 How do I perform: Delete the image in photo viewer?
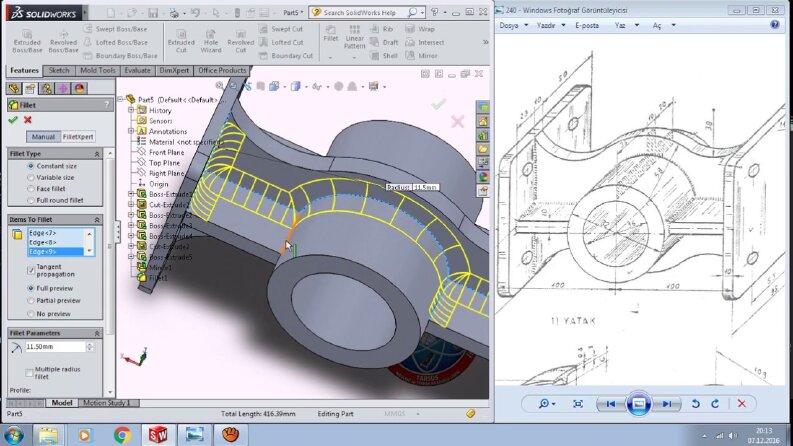tap(741, 404)
